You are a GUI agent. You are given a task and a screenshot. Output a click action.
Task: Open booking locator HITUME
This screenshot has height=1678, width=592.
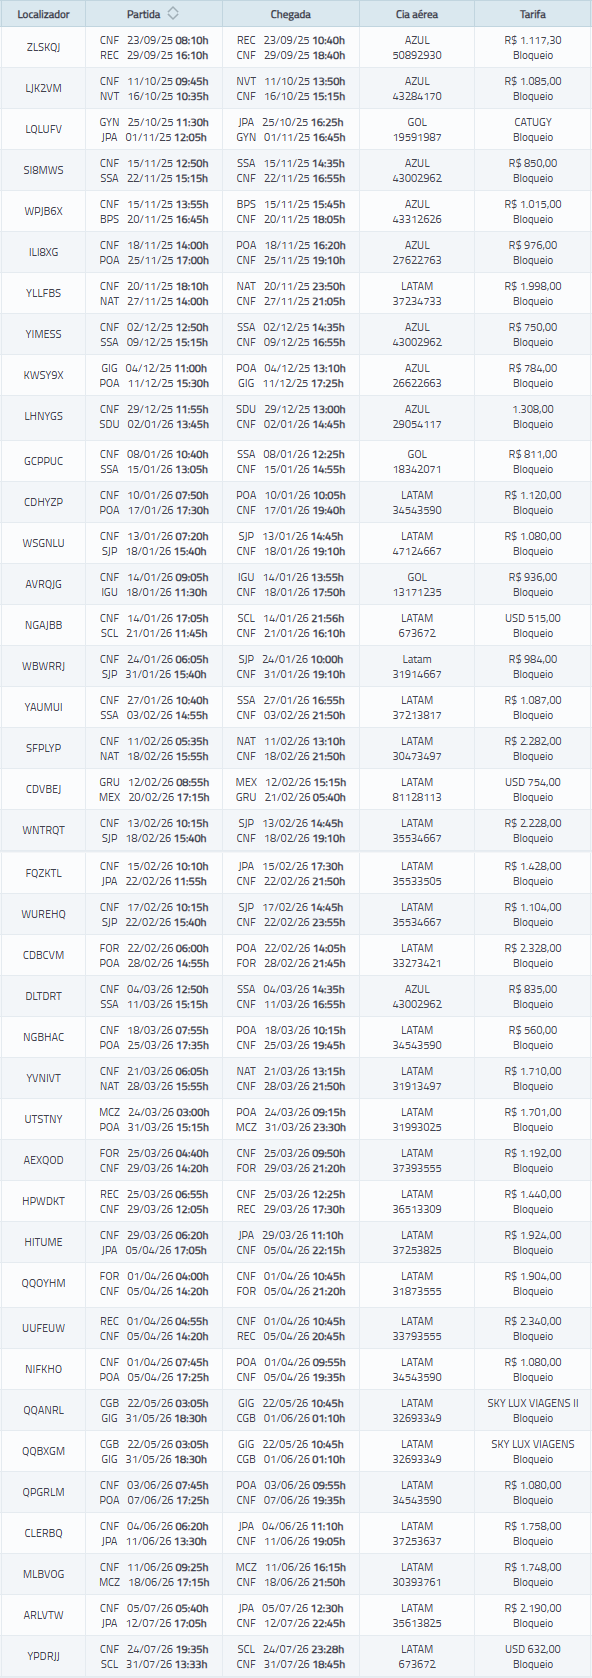coord(43,1243)
